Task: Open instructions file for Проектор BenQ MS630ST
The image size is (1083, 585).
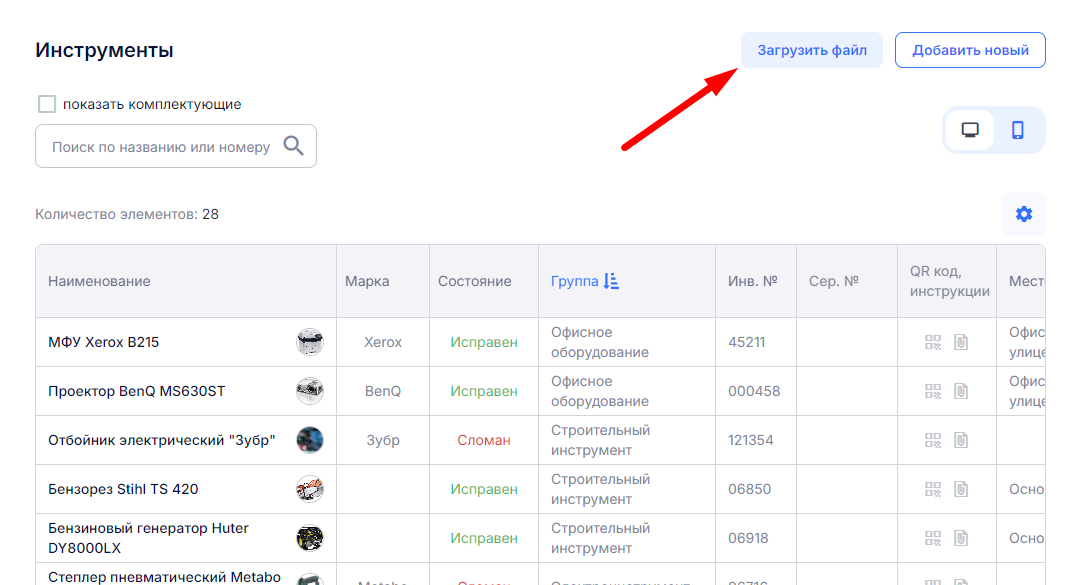Action: tap(961, 391)
